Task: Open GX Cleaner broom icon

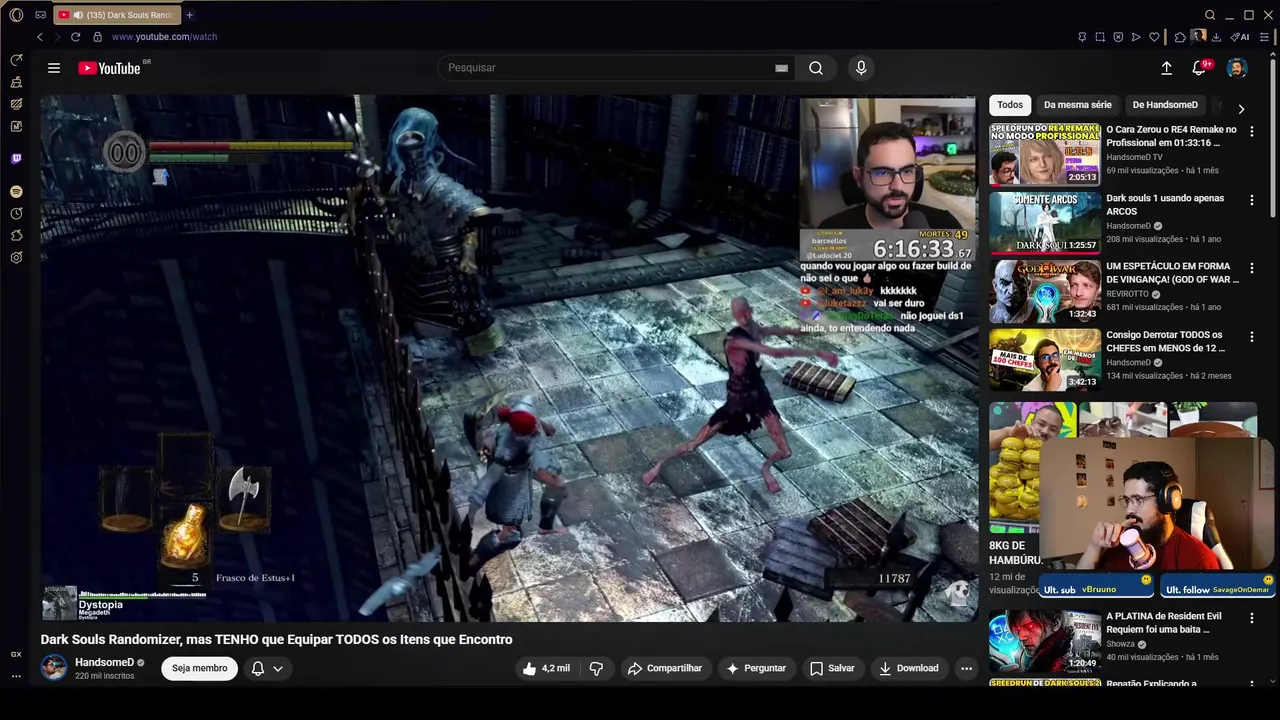Action: (x=16, y=82)
